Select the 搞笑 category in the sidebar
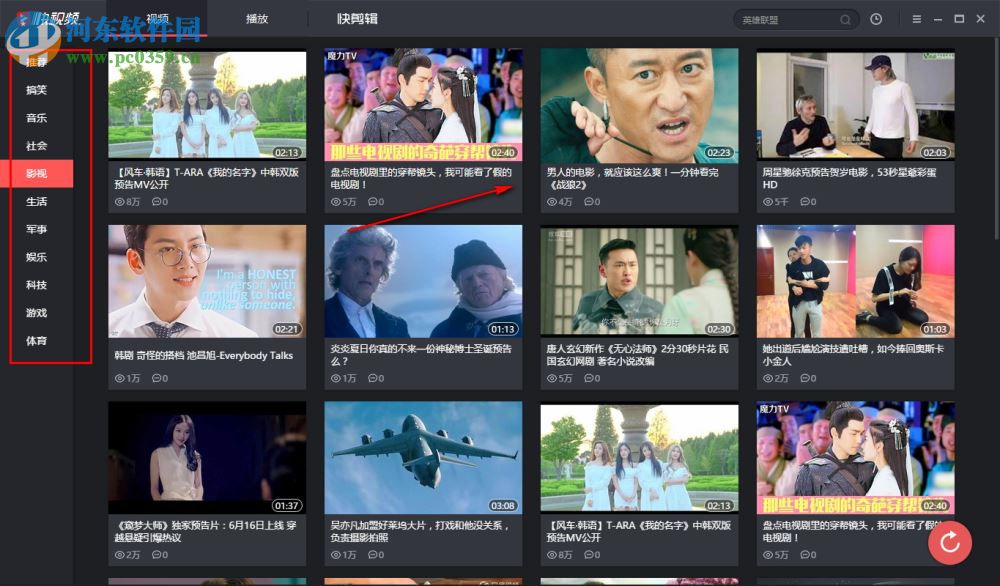 [34, 90]
